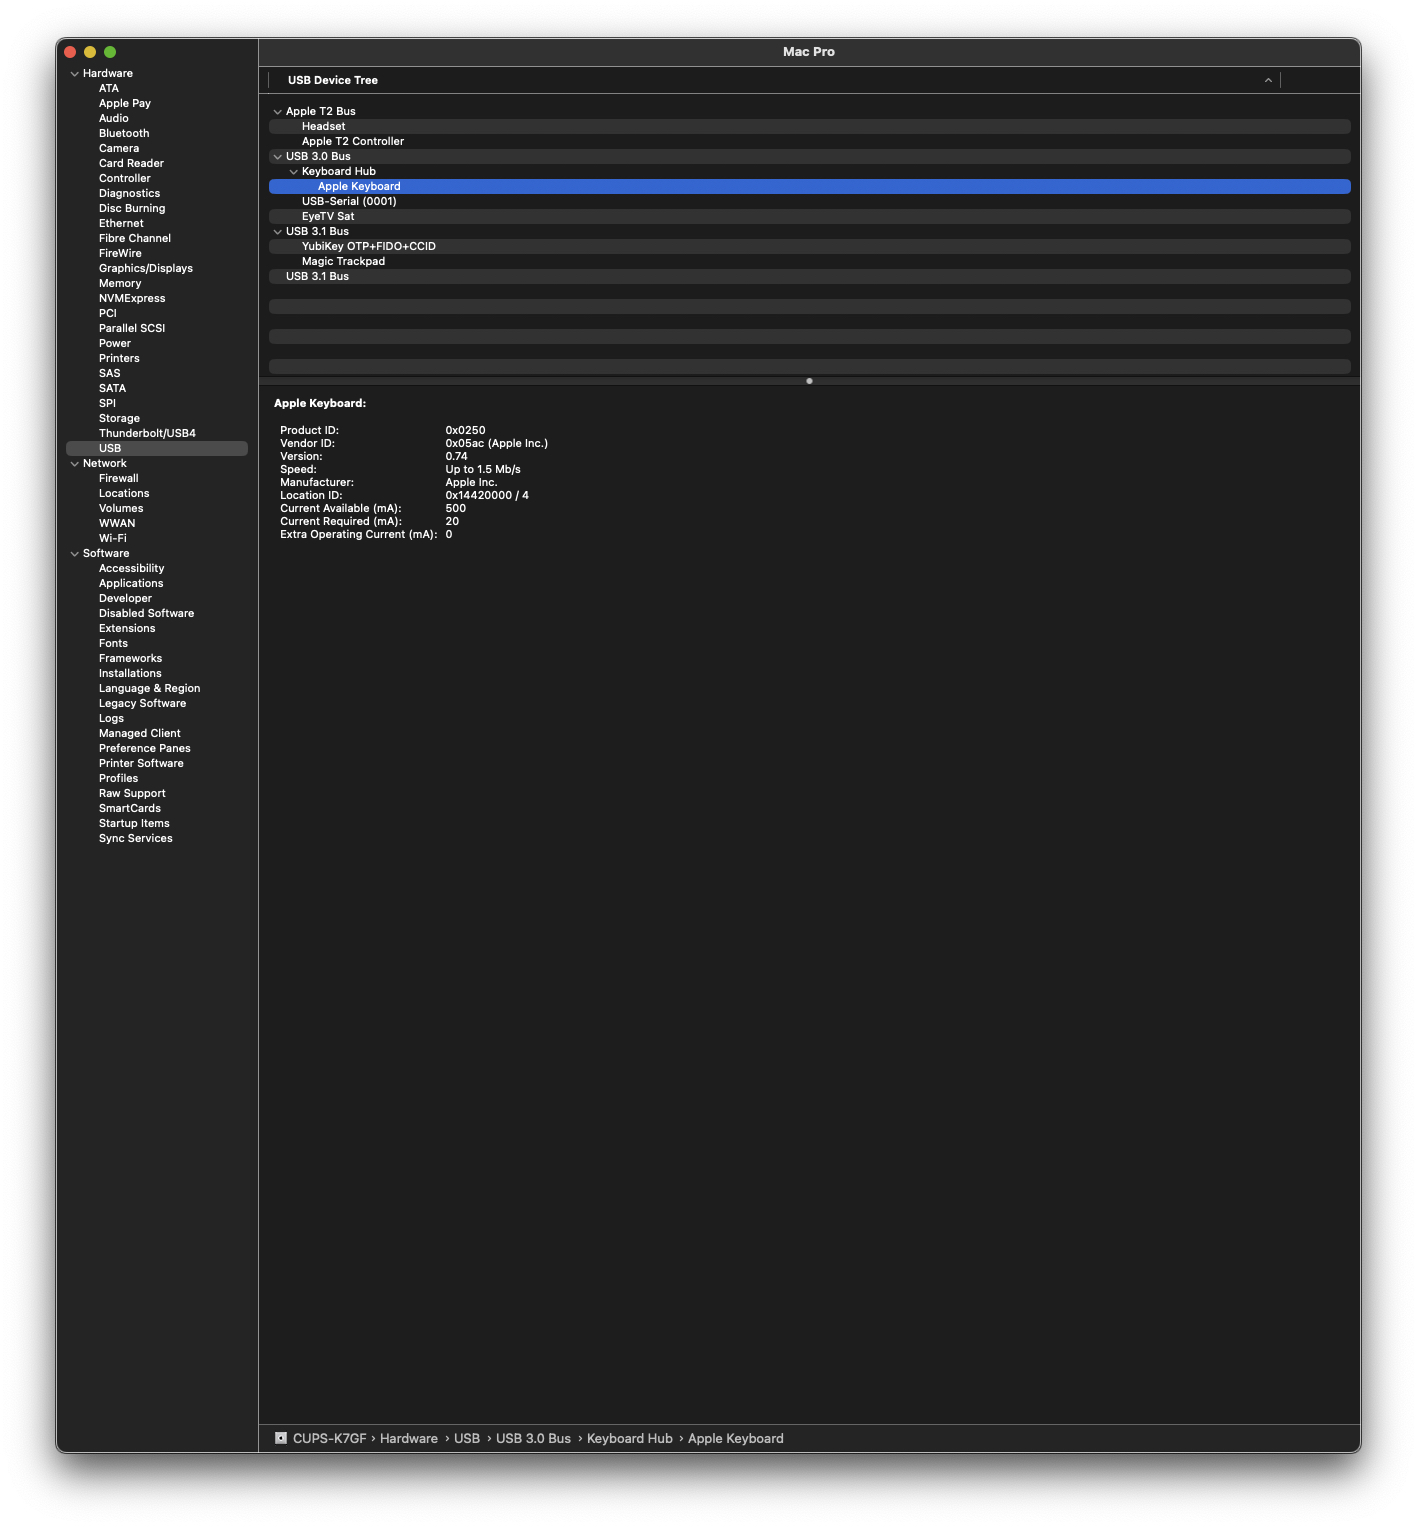Click the pane split divider handle dot
The height and width of the screenshot is (1527, 1417).
pyautogui.click(x=809, y=381)
